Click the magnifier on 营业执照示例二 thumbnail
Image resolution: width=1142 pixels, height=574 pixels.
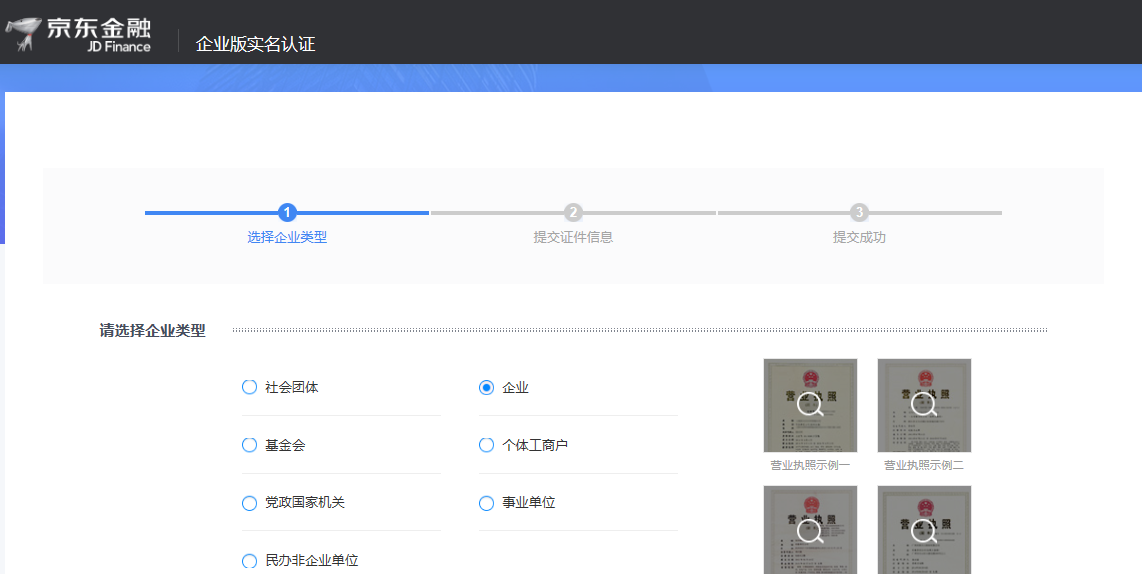[x=924, y=404]
